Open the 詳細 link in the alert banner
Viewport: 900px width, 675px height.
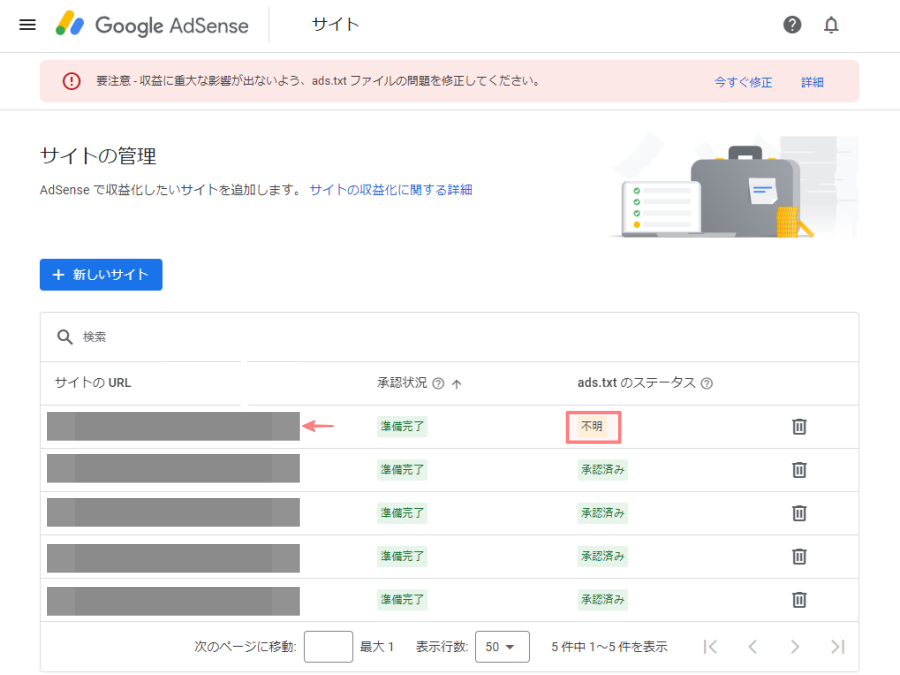coord(812,81)
